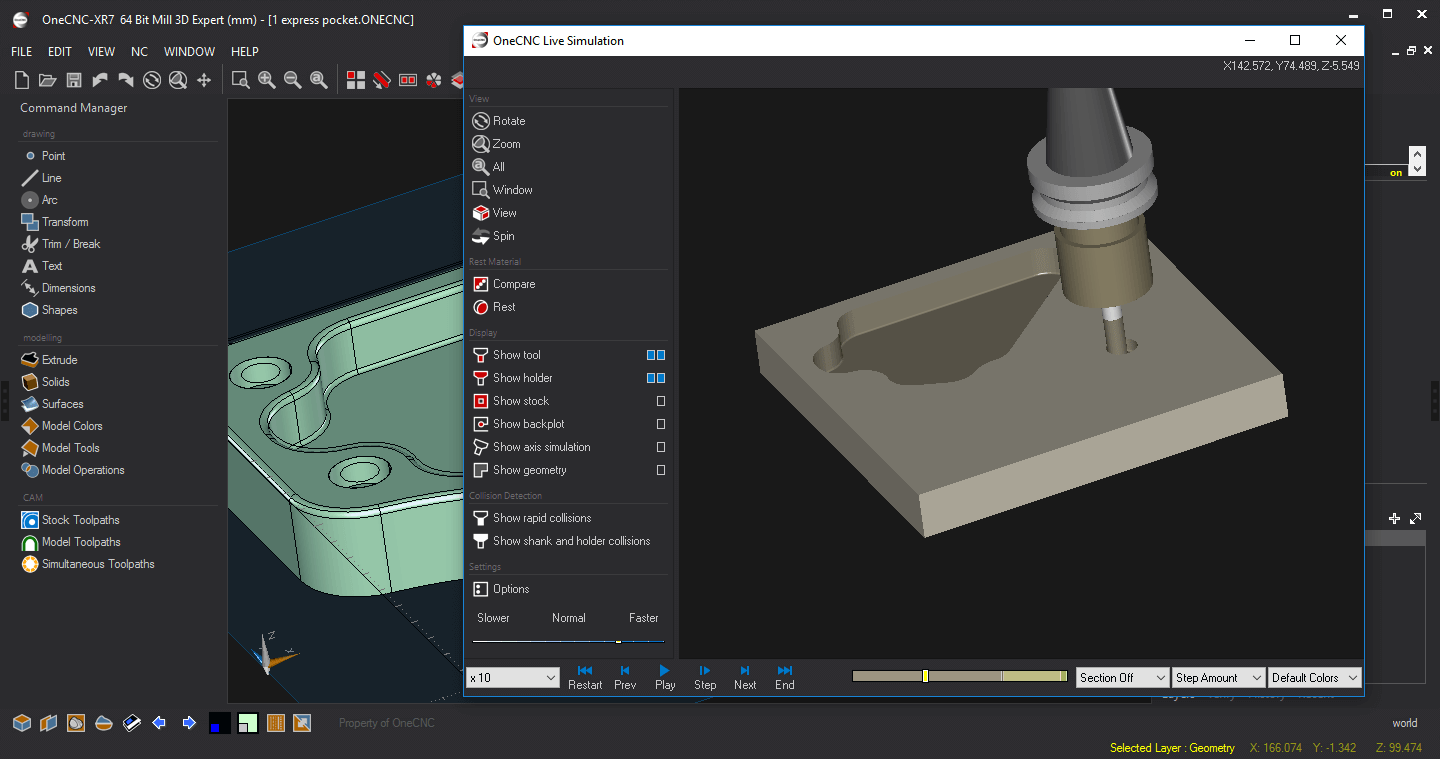Click Spin view in Live Simulation
This screenshot has height=759, width=1440.
click(494, 236)
